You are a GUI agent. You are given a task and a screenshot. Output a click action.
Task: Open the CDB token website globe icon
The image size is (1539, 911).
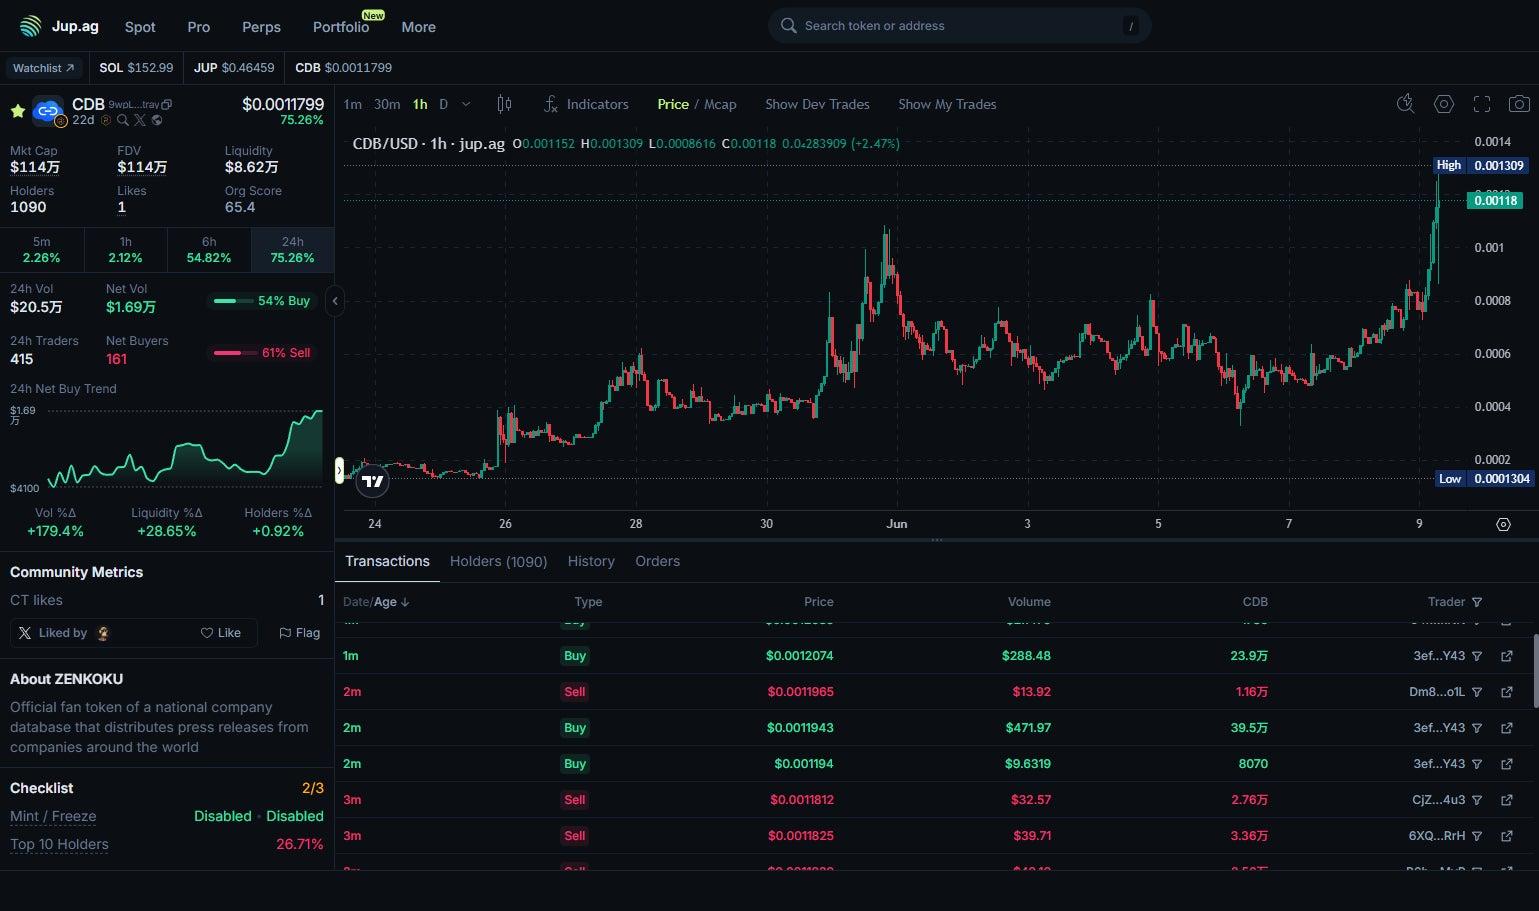coord(157,120)
